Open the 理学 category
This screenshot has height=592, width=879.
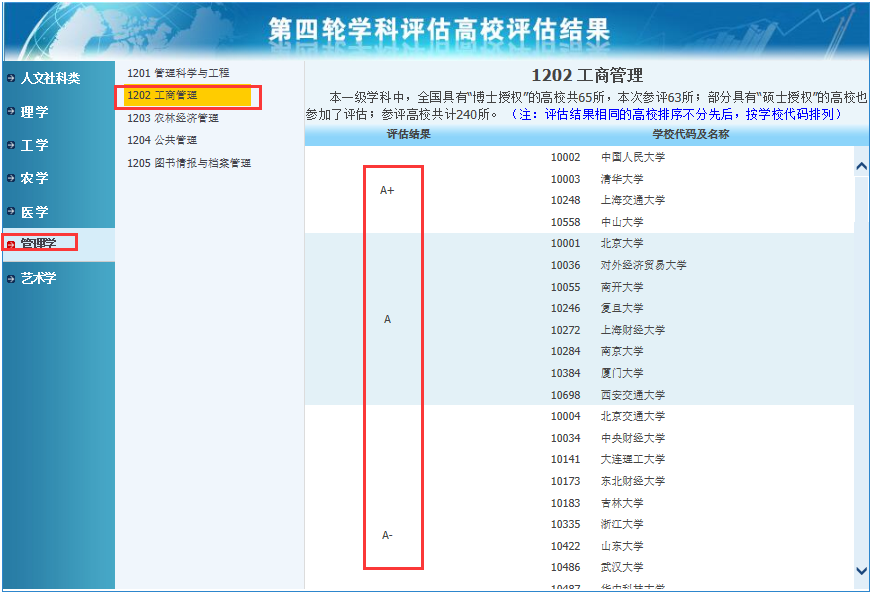tap(34, 112)
